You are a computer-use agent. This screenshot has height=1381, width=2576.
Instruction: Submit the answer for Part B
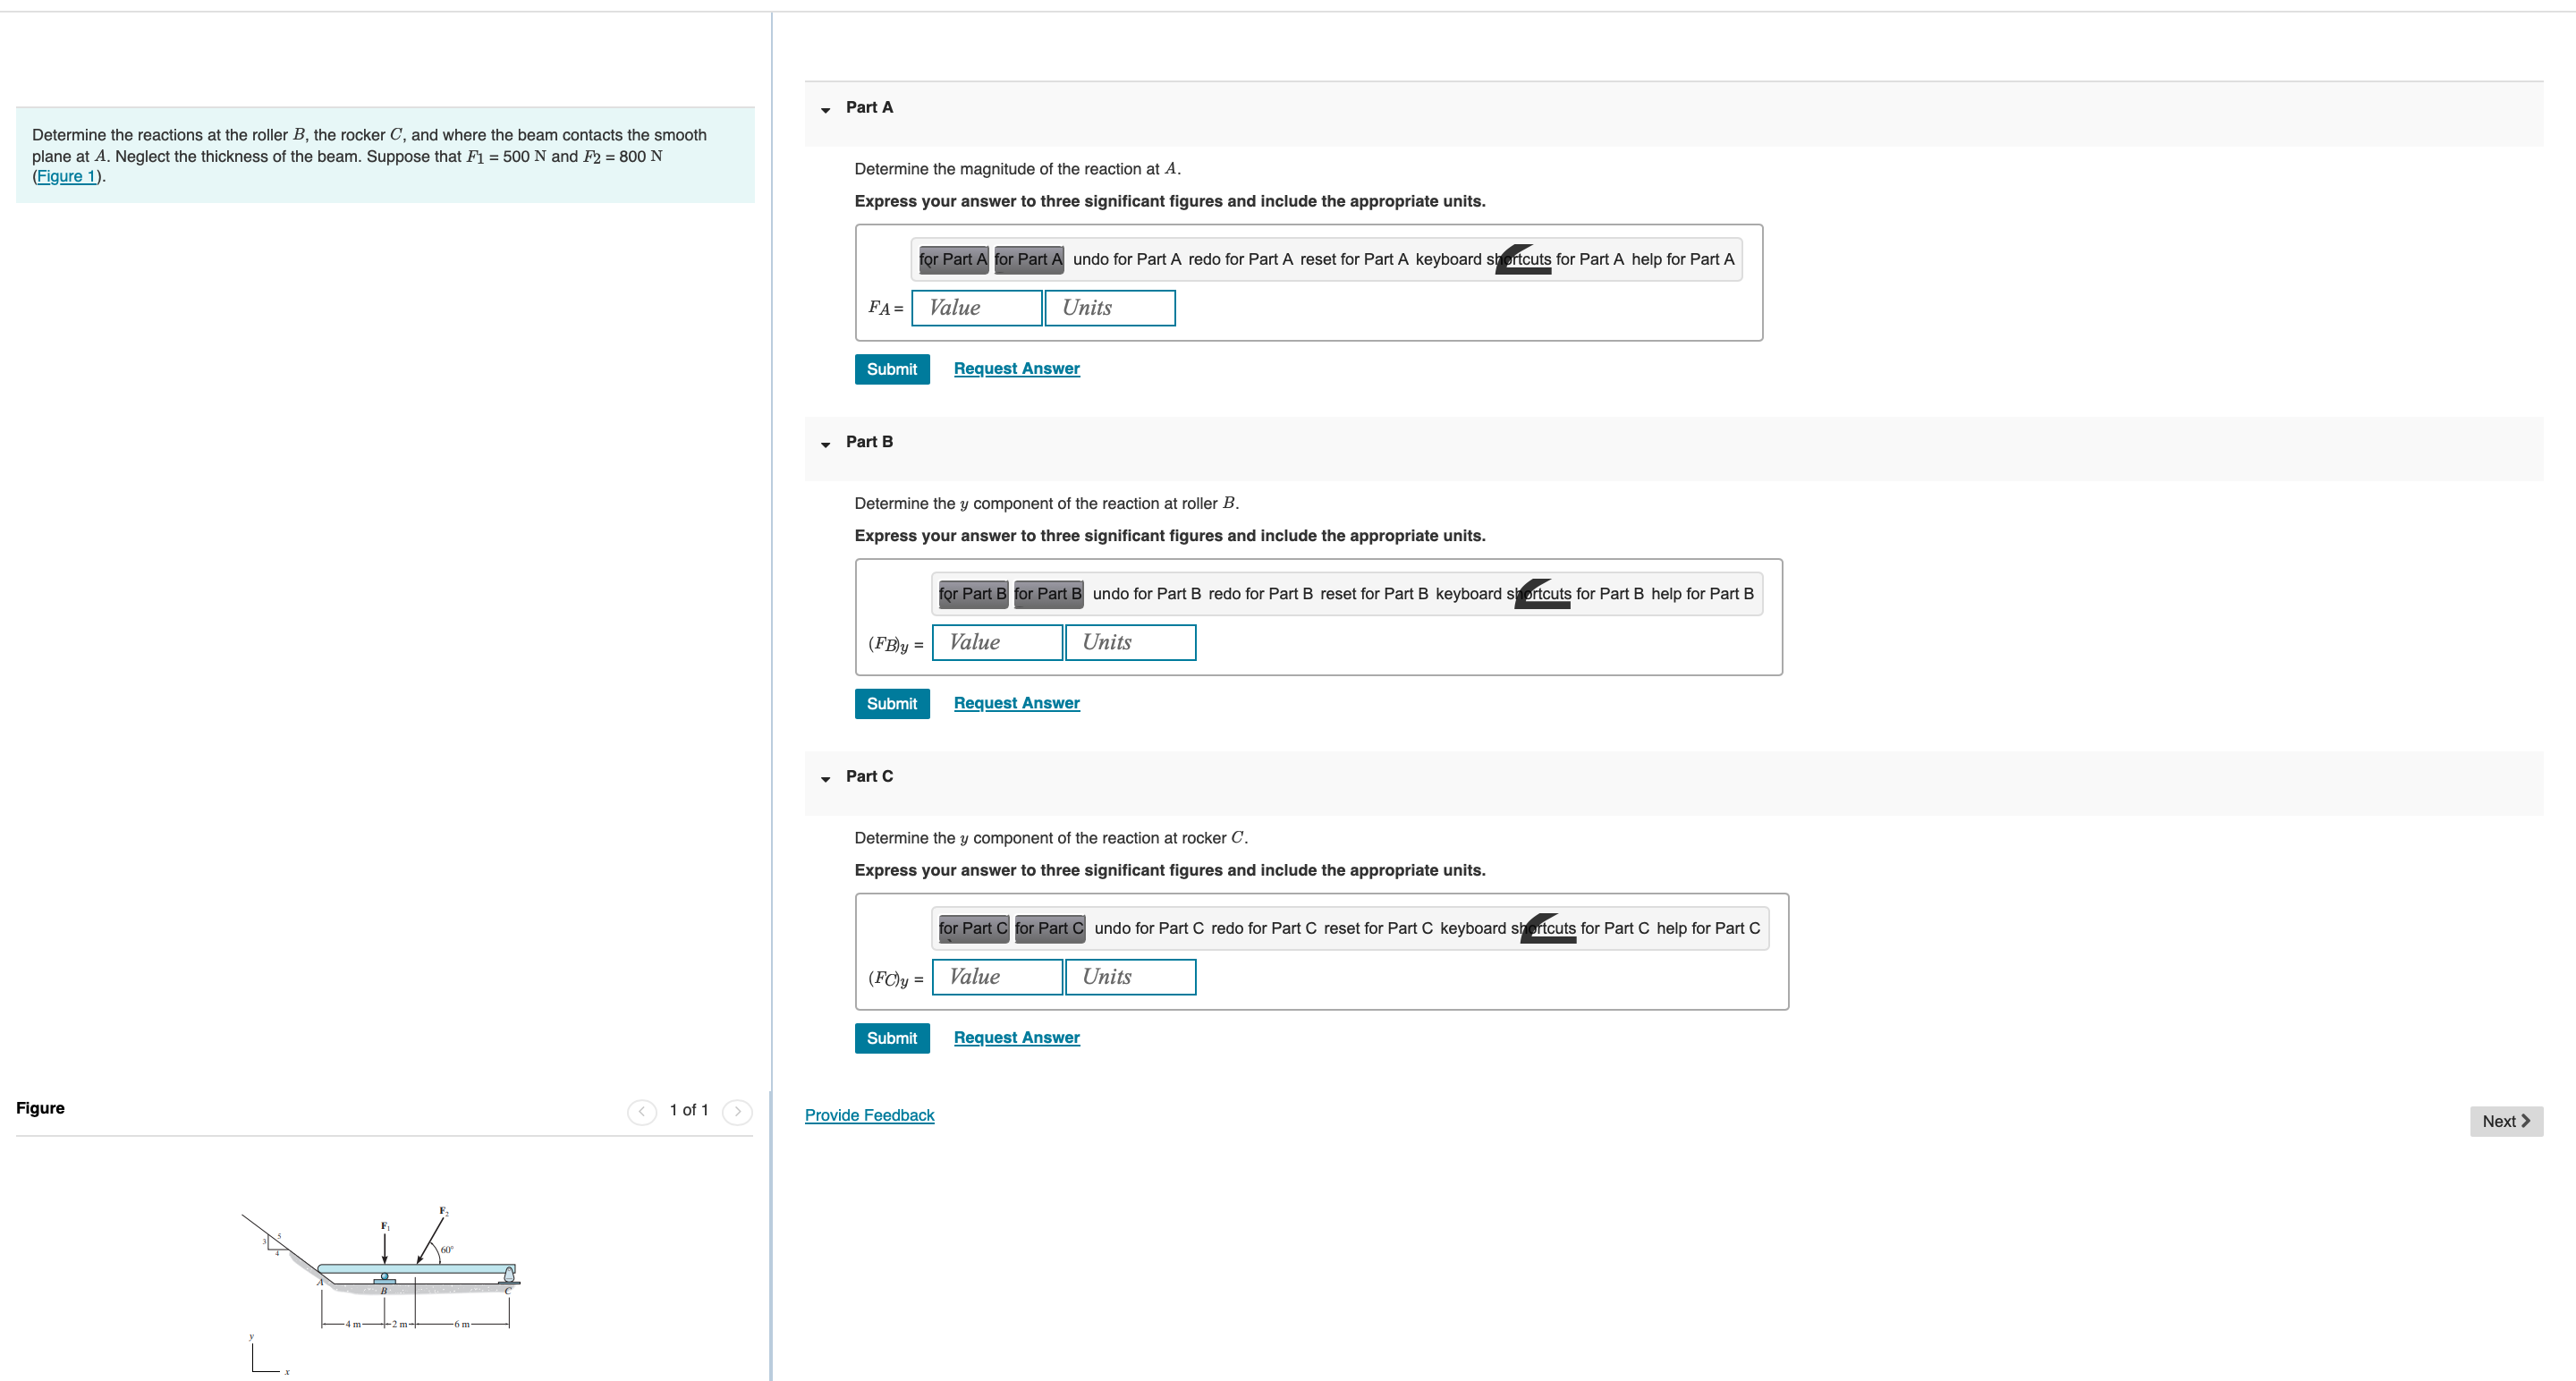point(887,701)
